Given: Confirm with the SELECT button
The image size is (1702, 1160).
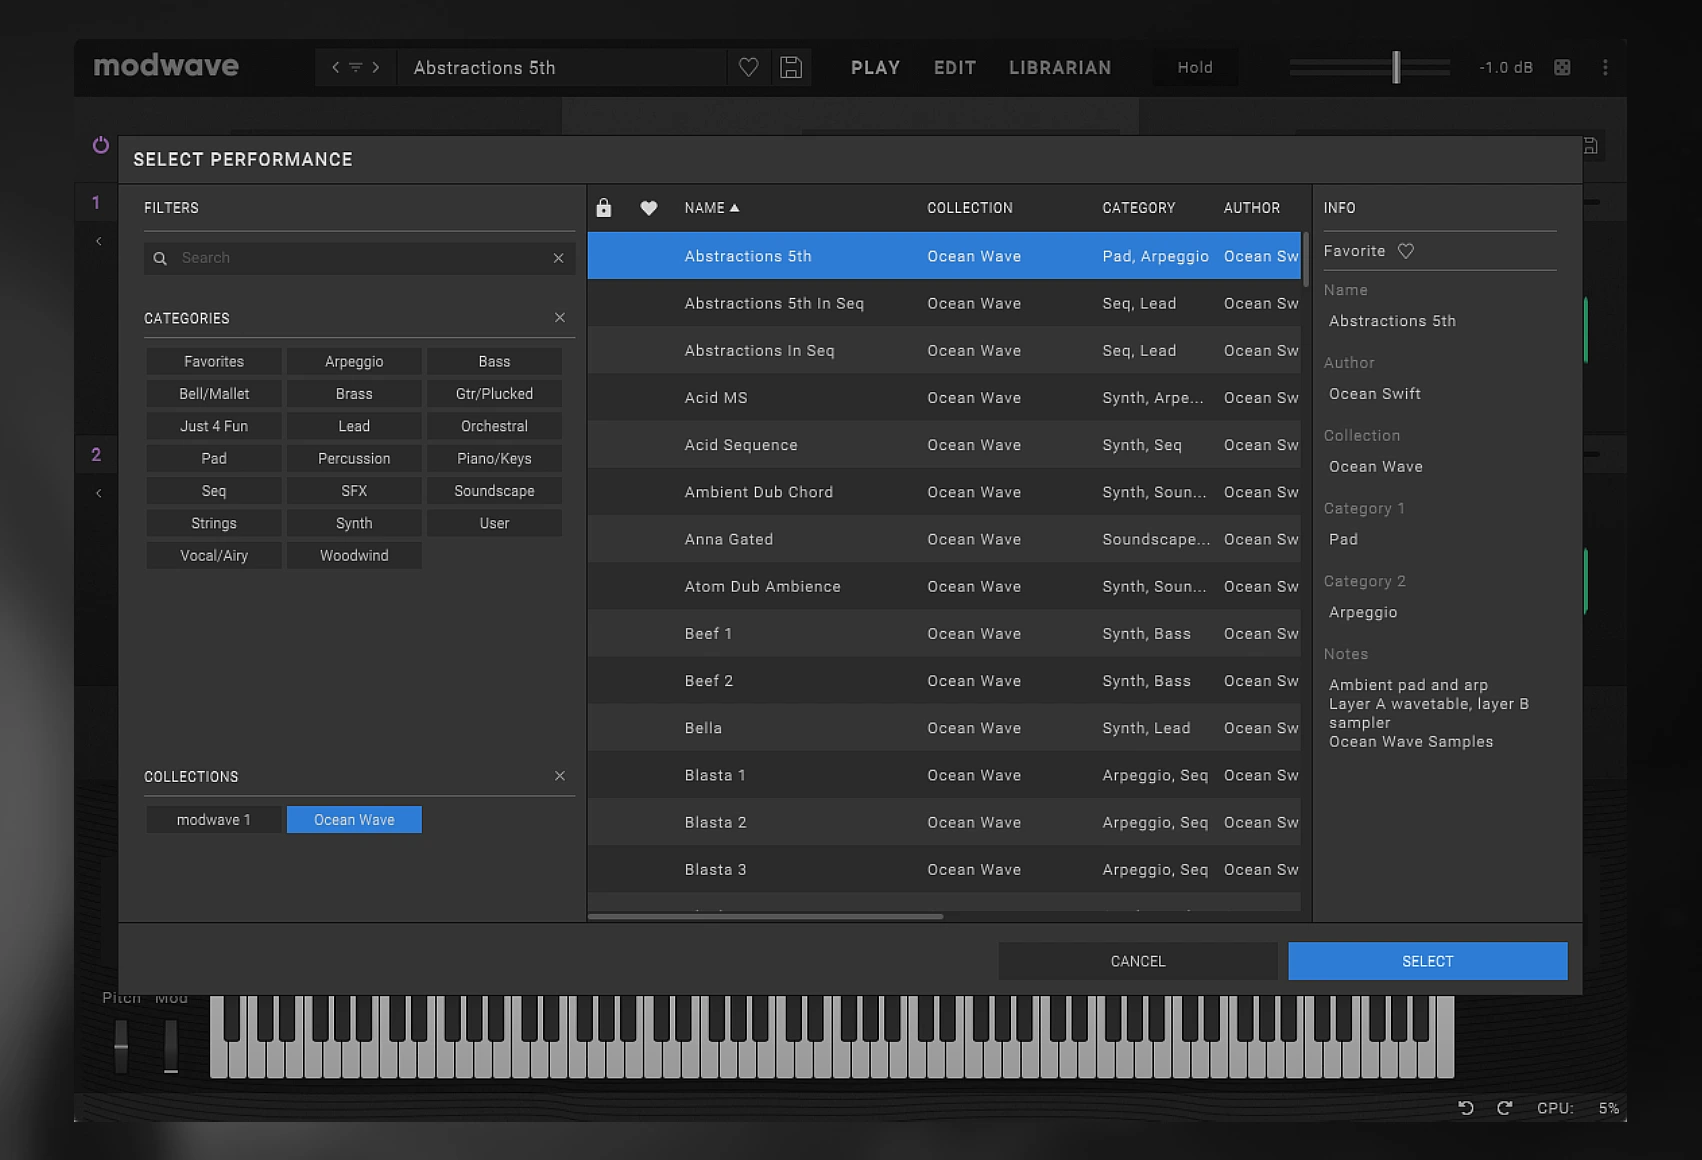Looking at the screenshot, I should click(x=1428, y=961).
